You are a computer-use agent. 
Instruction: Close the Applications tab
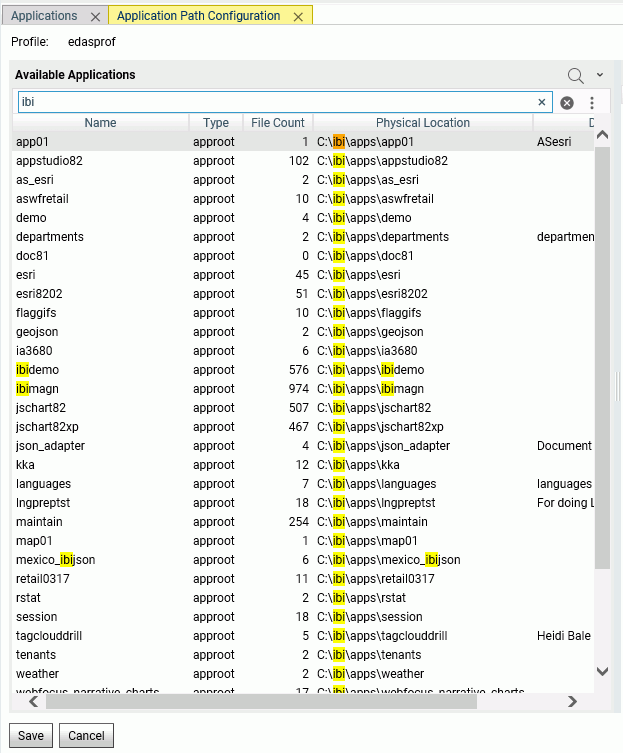[96, 17]
